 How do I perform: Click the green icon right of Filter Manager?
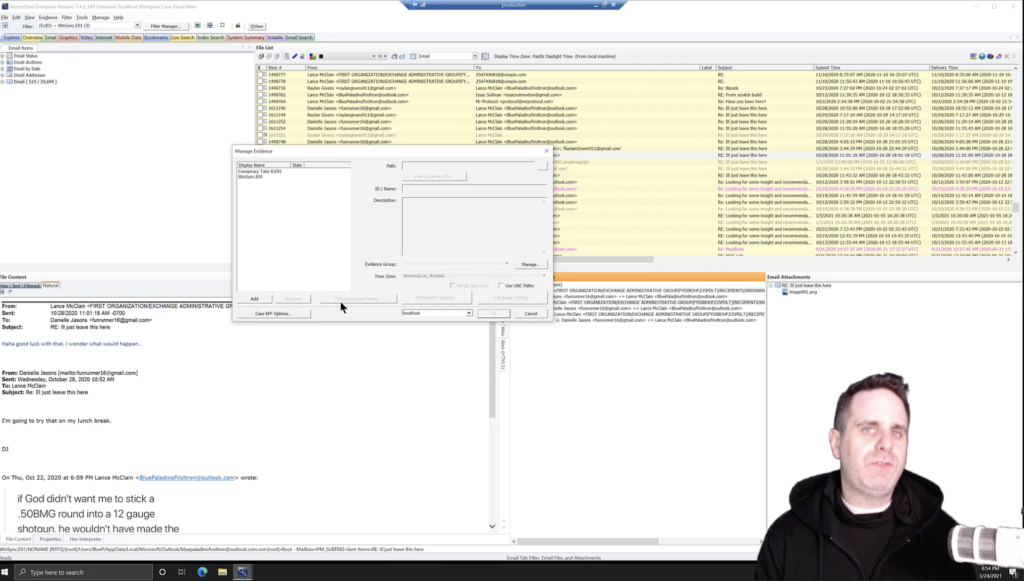(197, 26)
